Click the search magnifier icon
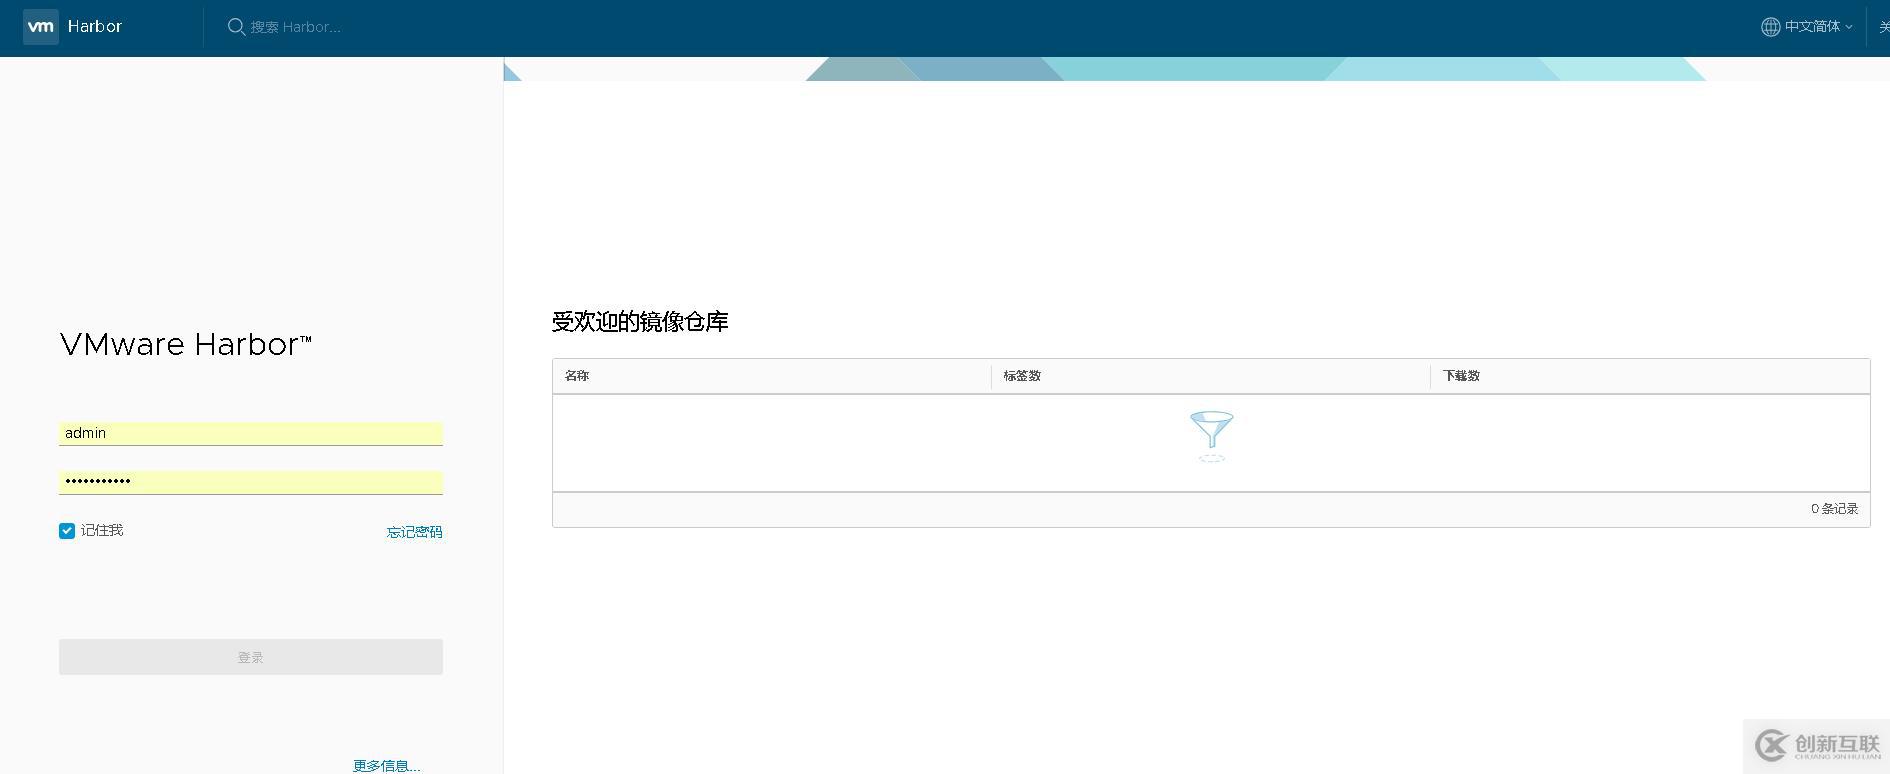The image size is (1890, 774). [236, 27]
